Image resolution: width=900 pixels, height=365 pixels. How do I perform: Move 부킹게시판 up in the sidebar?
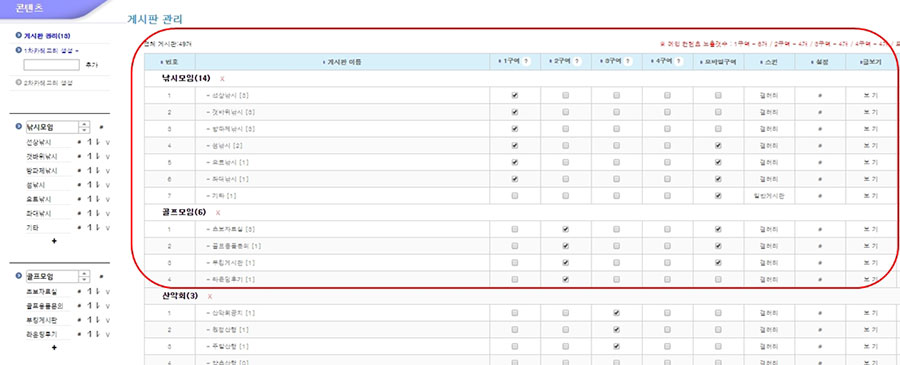[x=90, y=320]
